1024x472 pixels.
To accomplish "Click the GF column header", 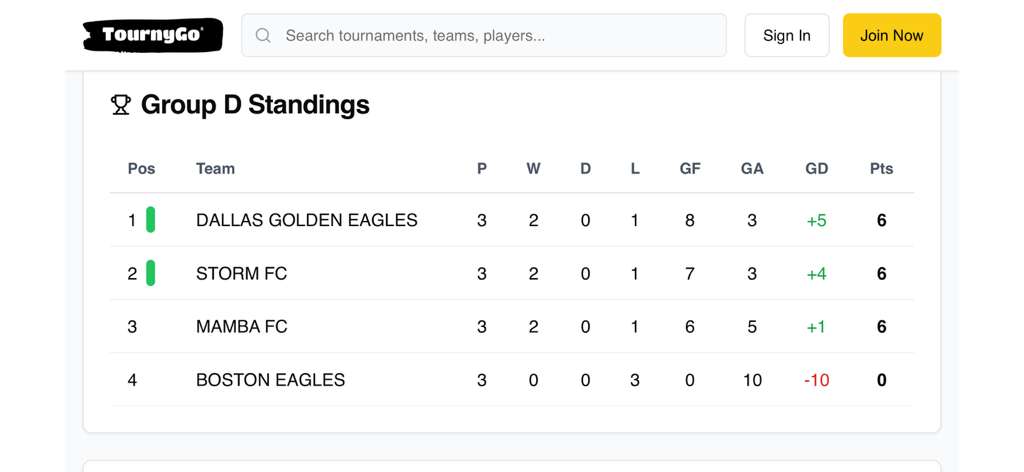I will point(690,168).
